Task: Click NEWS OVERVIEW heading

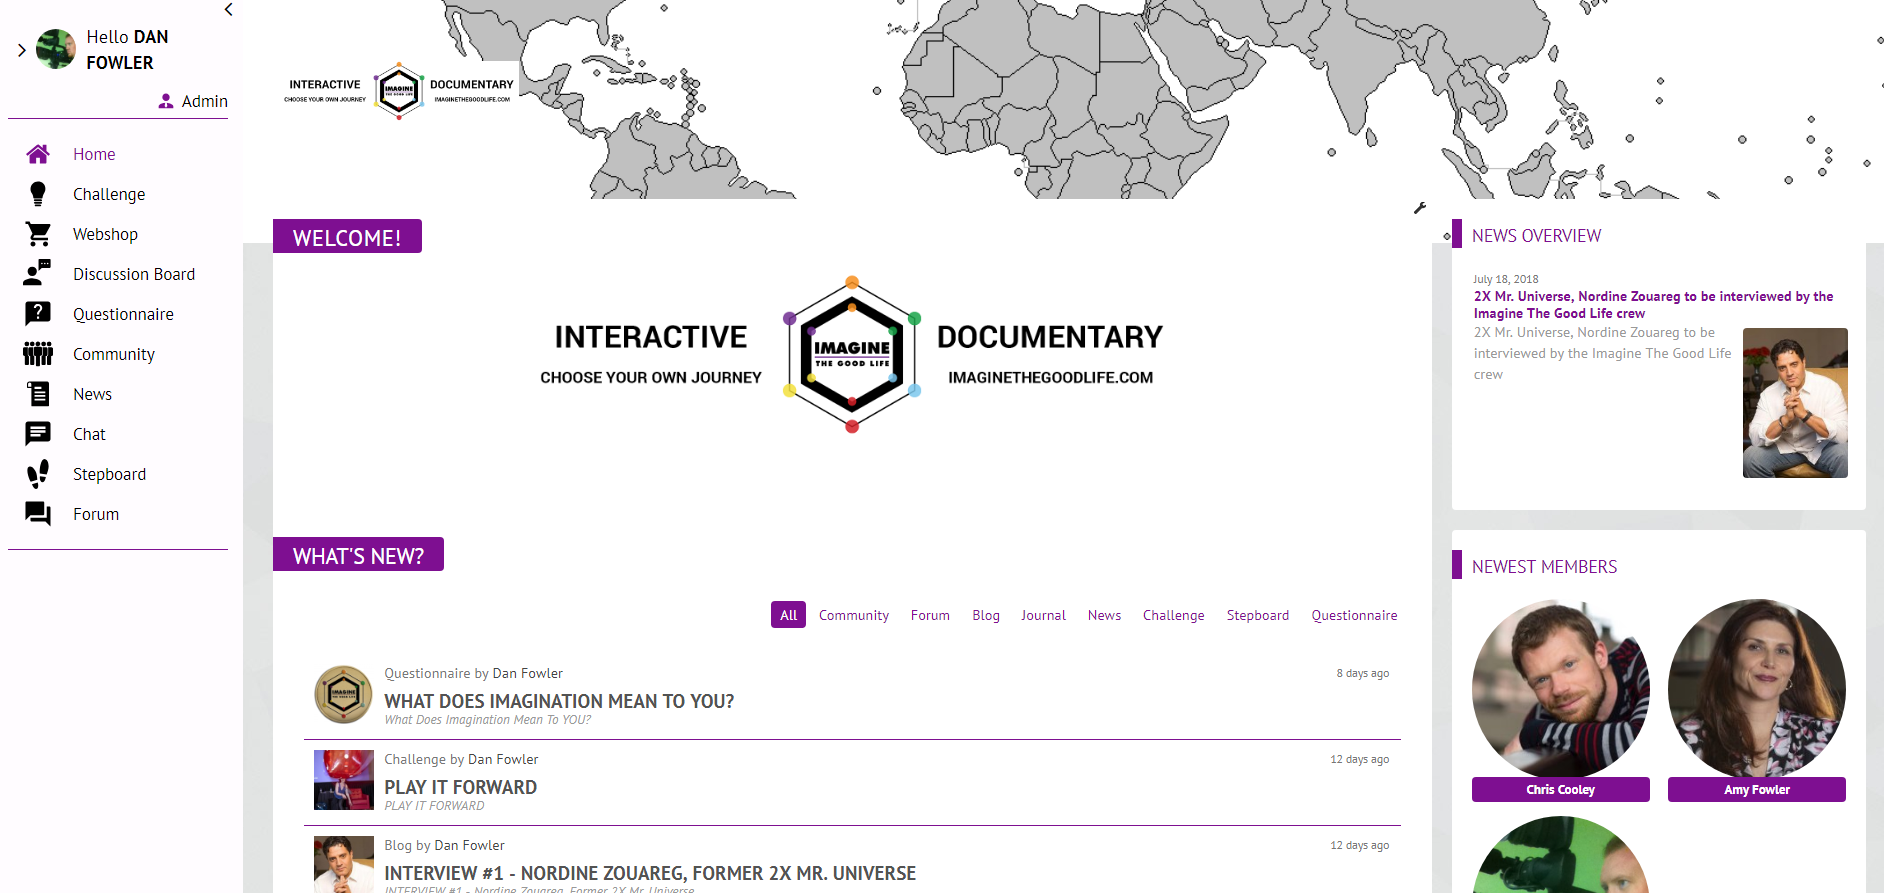Action: [x=1536, y=236]
